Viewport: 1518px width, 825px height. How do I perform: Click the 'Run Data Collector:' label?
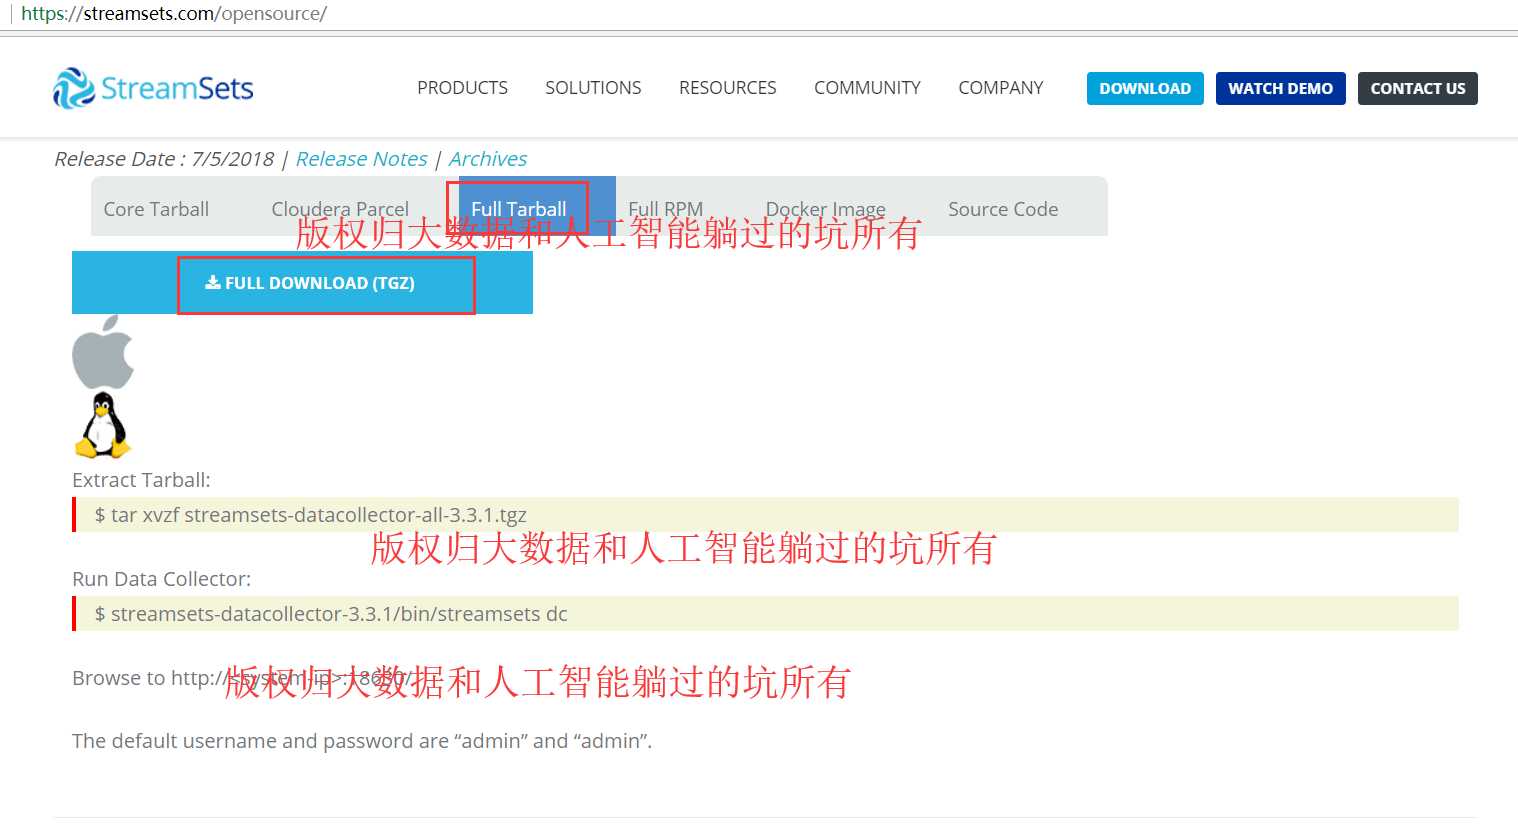[161, 579]
